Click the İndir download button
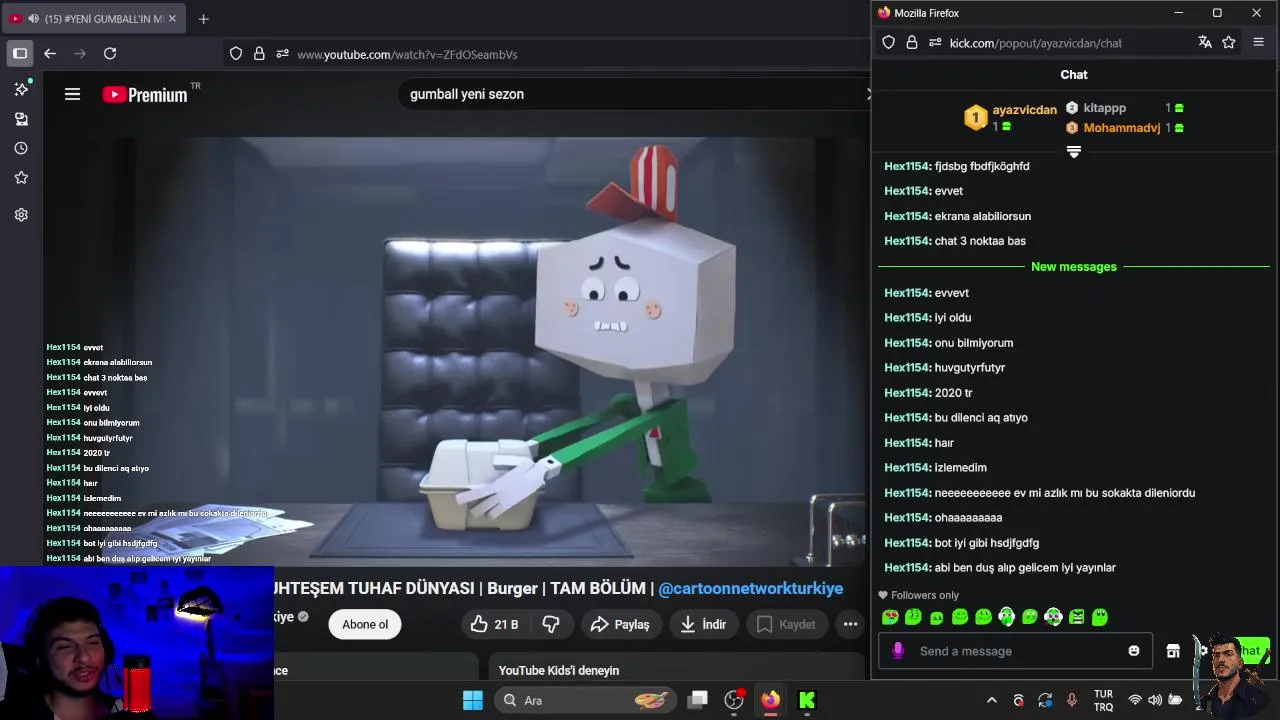The image size is (1280, 720). click(x=703, y=624)
